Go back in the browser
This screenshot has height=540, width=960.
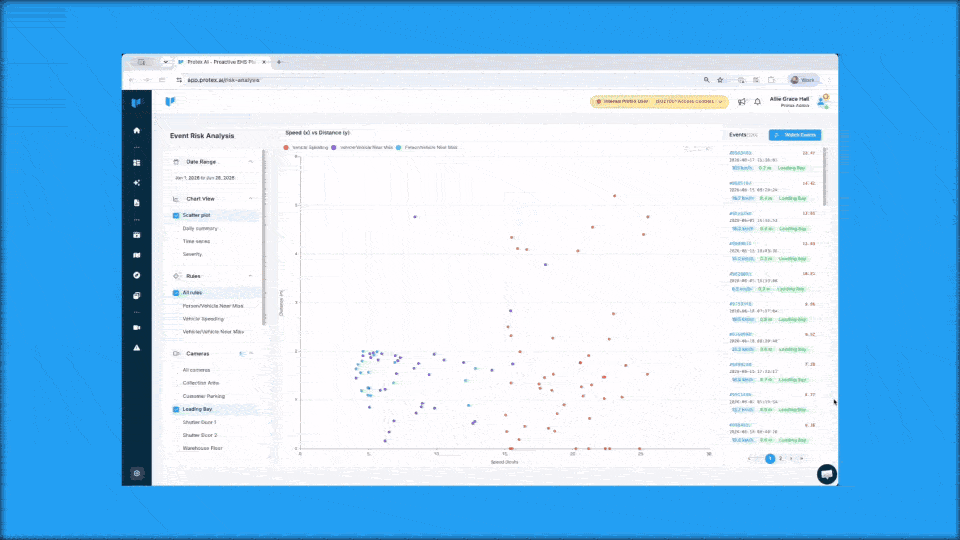[x=132, y=80]
